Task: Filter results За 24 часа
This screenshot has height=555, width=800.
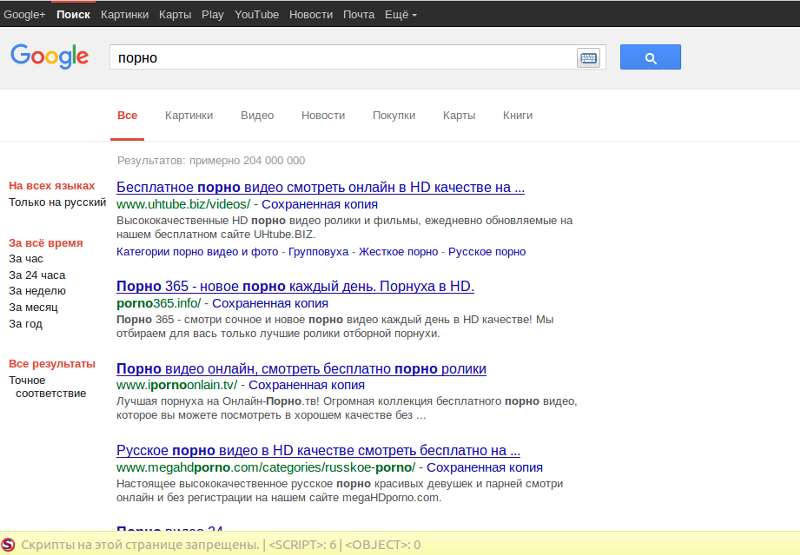Action: (x=37, y=275)
